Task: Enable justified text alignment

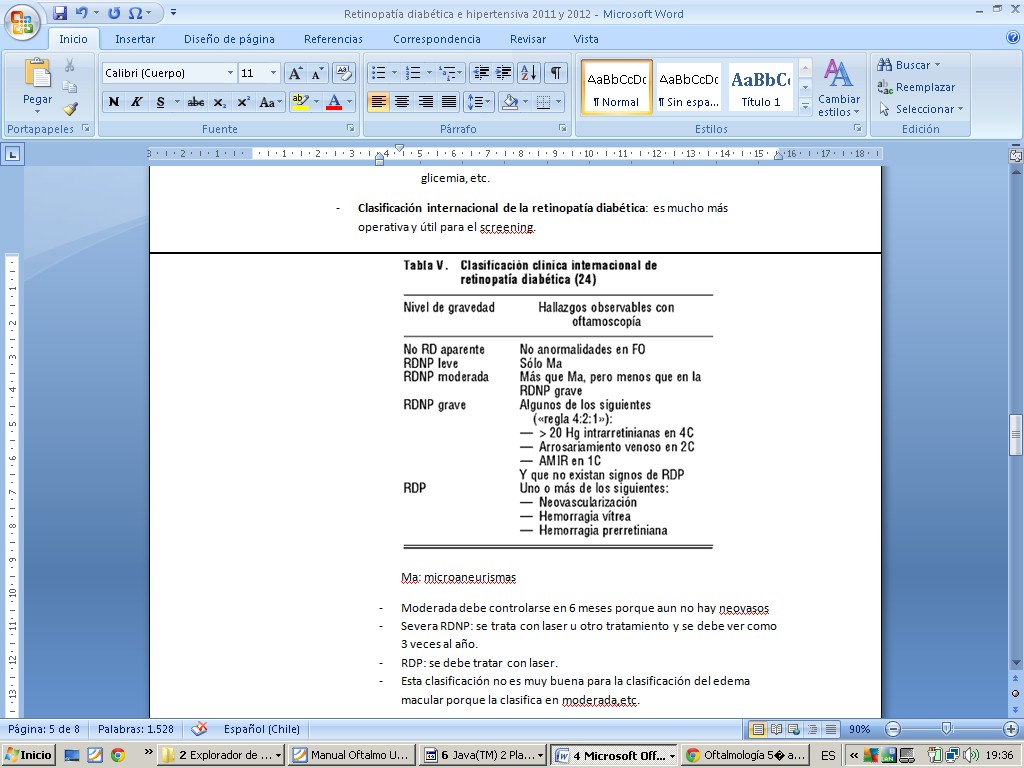Action: pyautogui.click(x=449, y=102)
